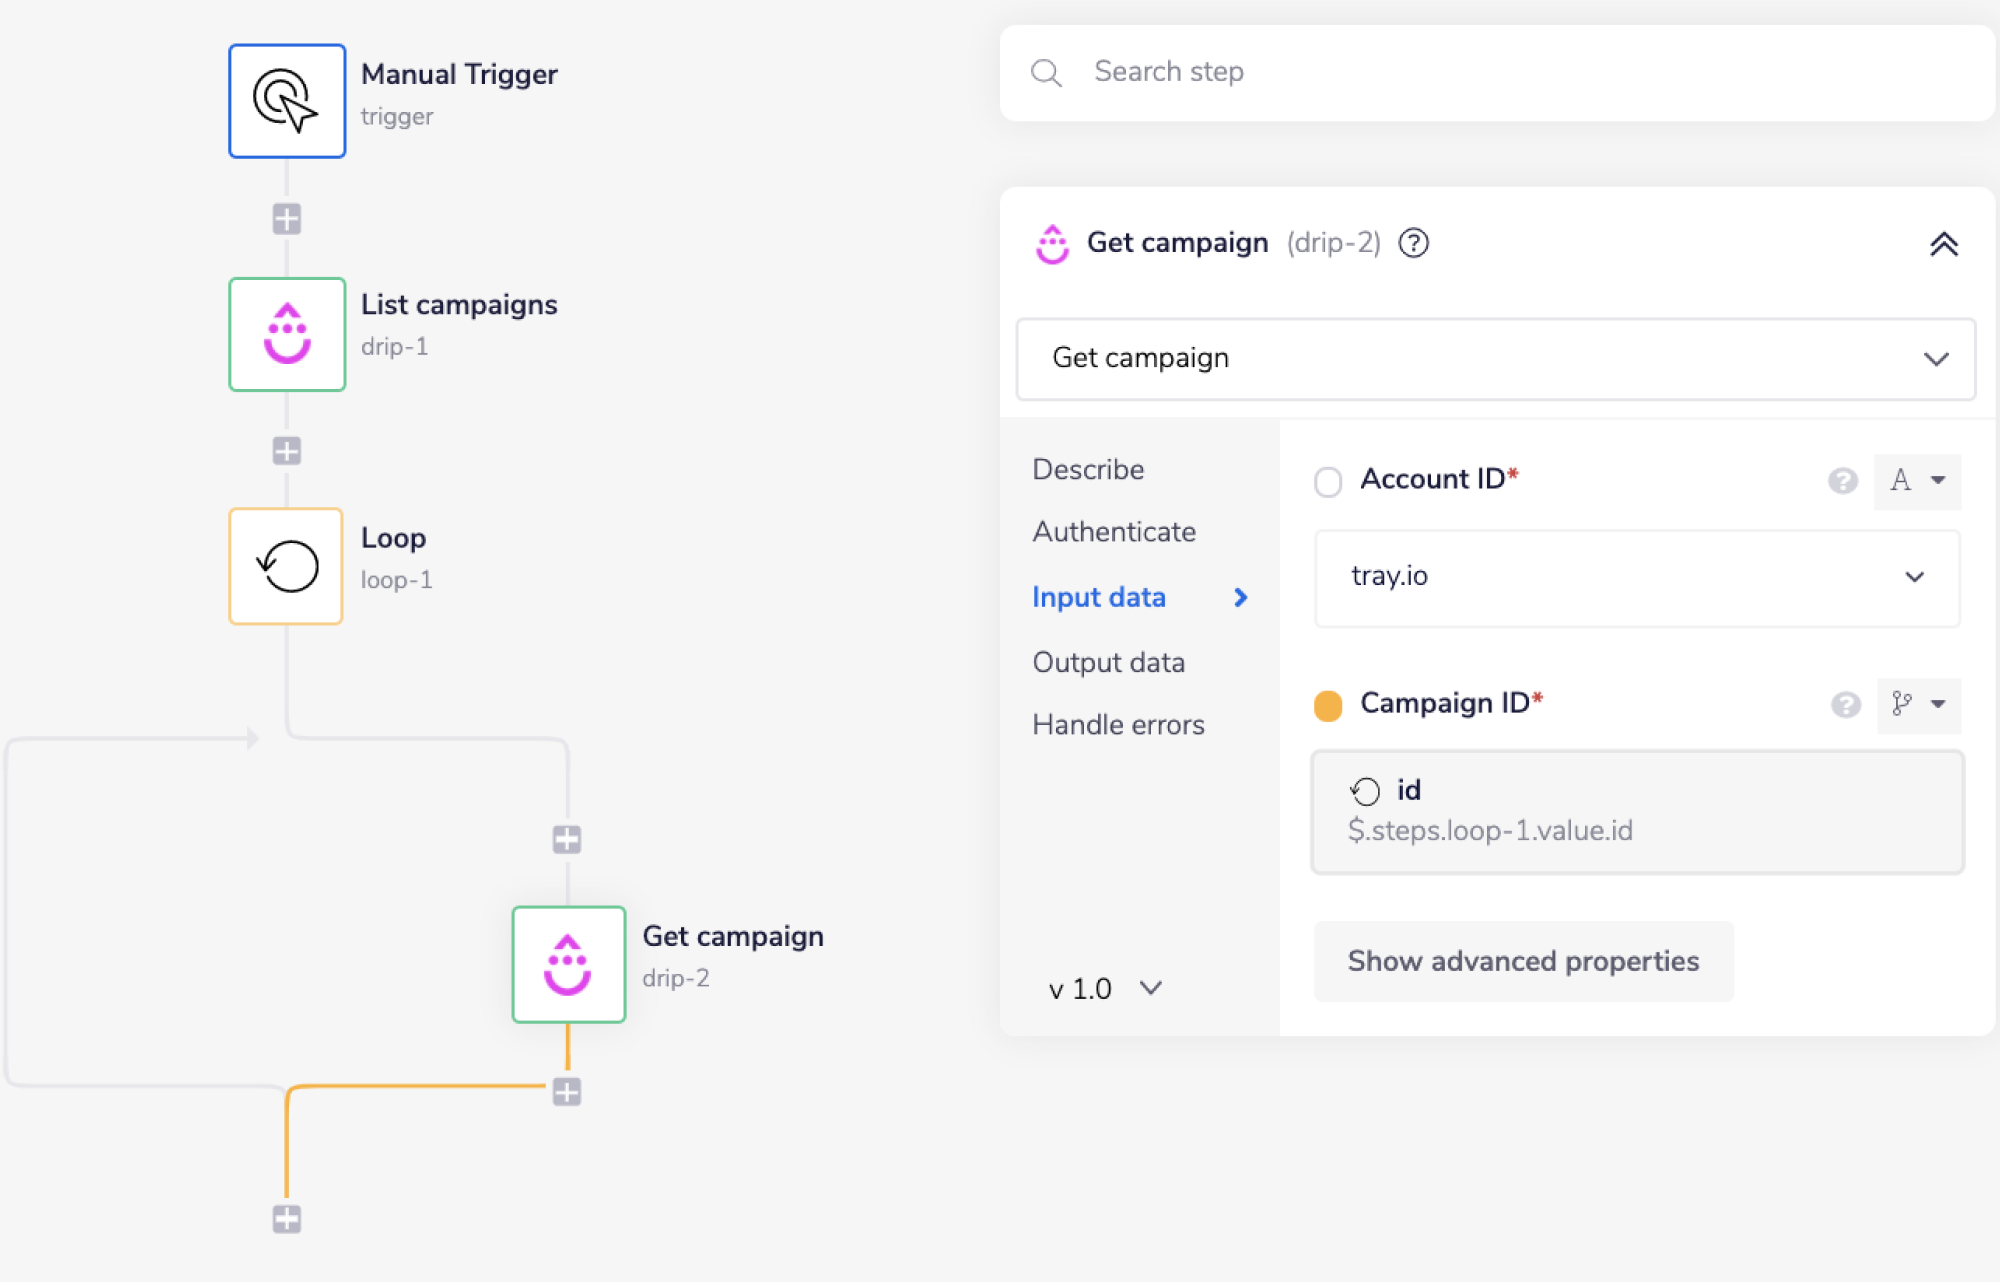The width and height of the screenshot is (2000, 1282).
Task: Click the List campaigns drip-1 step icon
Action: 287,334
